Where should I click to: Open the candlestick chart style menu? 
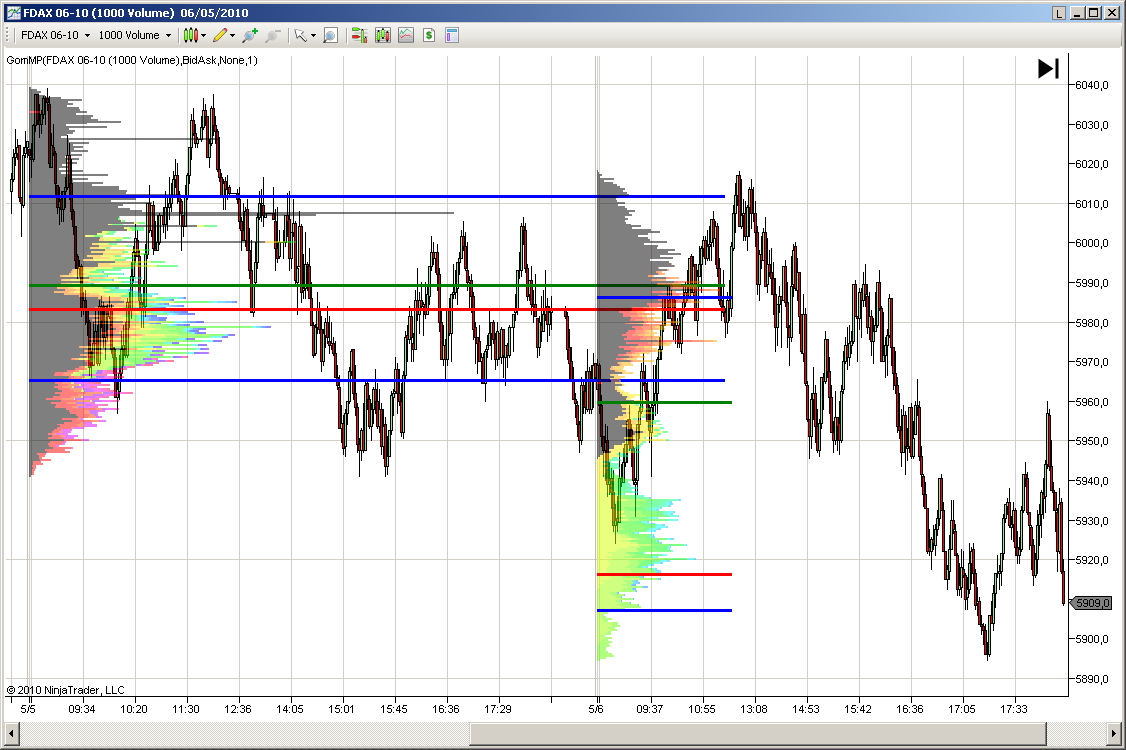(x=194, y=35)
